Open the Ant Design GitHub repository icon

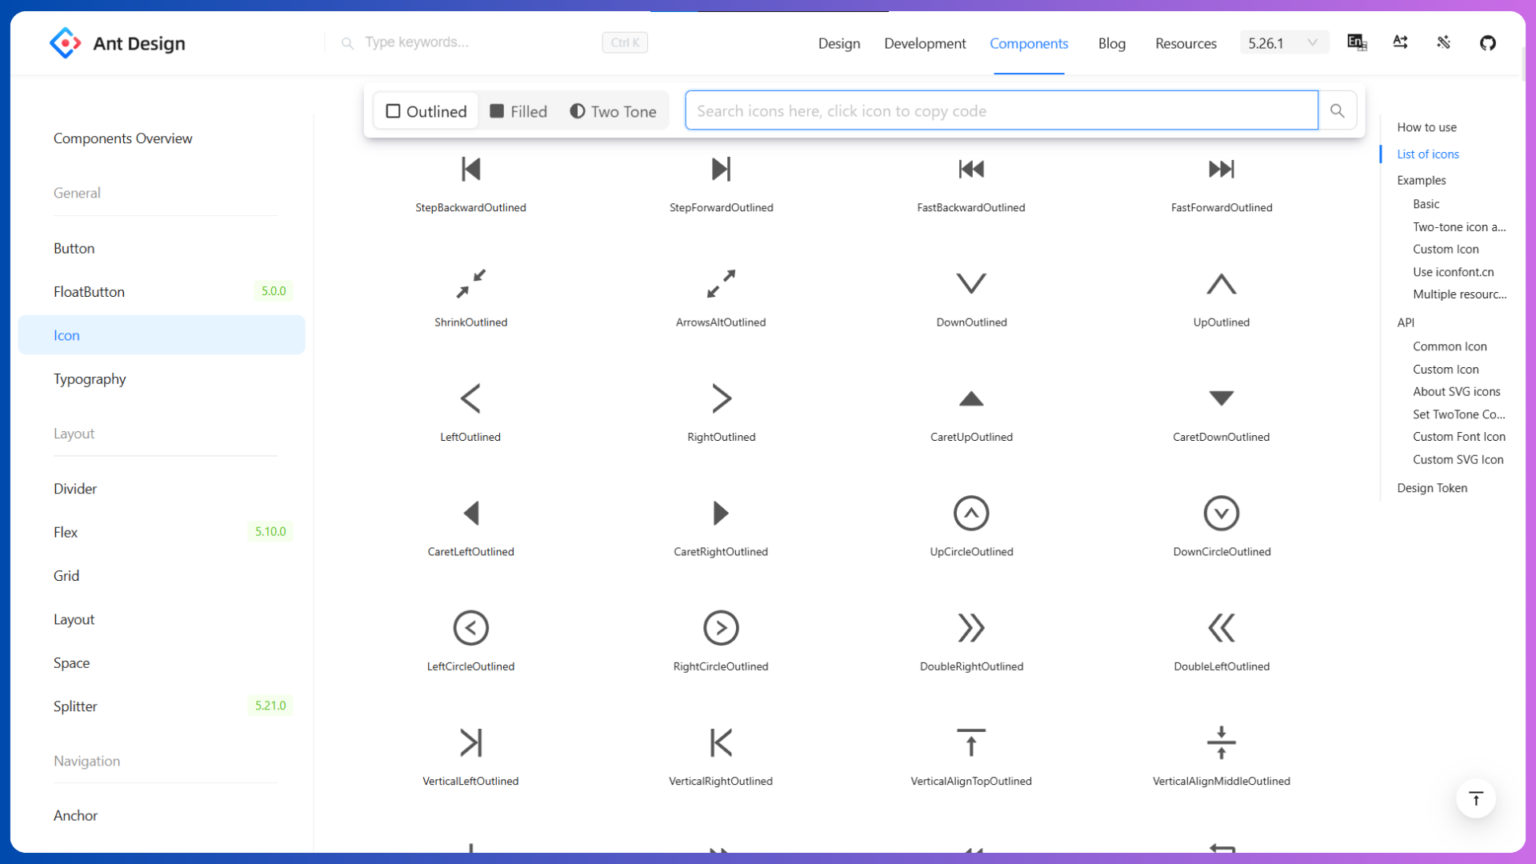1487,43
